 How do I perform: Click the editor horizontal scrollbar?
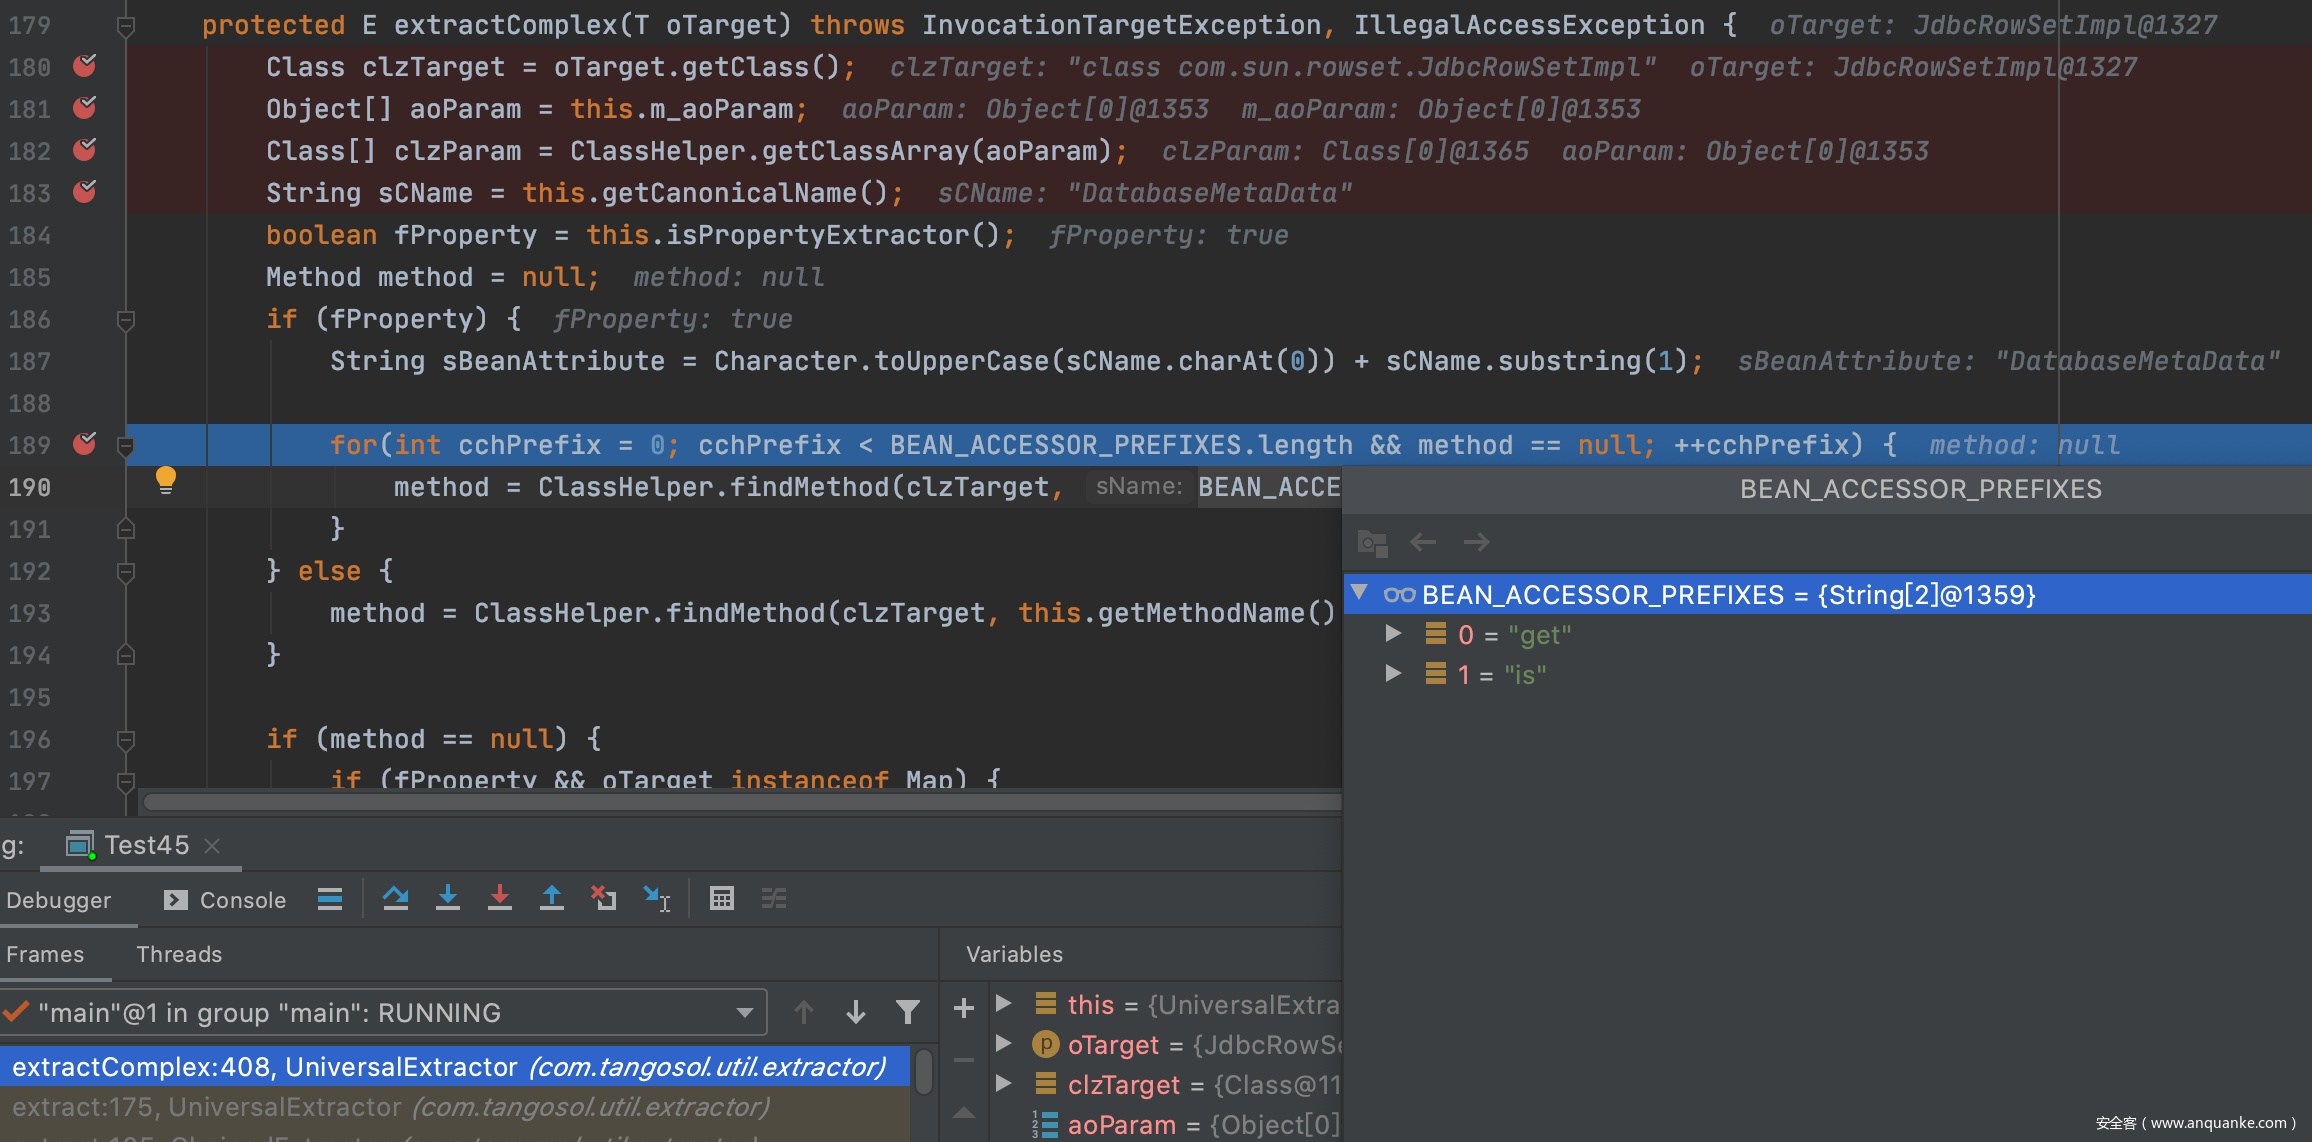tap(740, 802)
